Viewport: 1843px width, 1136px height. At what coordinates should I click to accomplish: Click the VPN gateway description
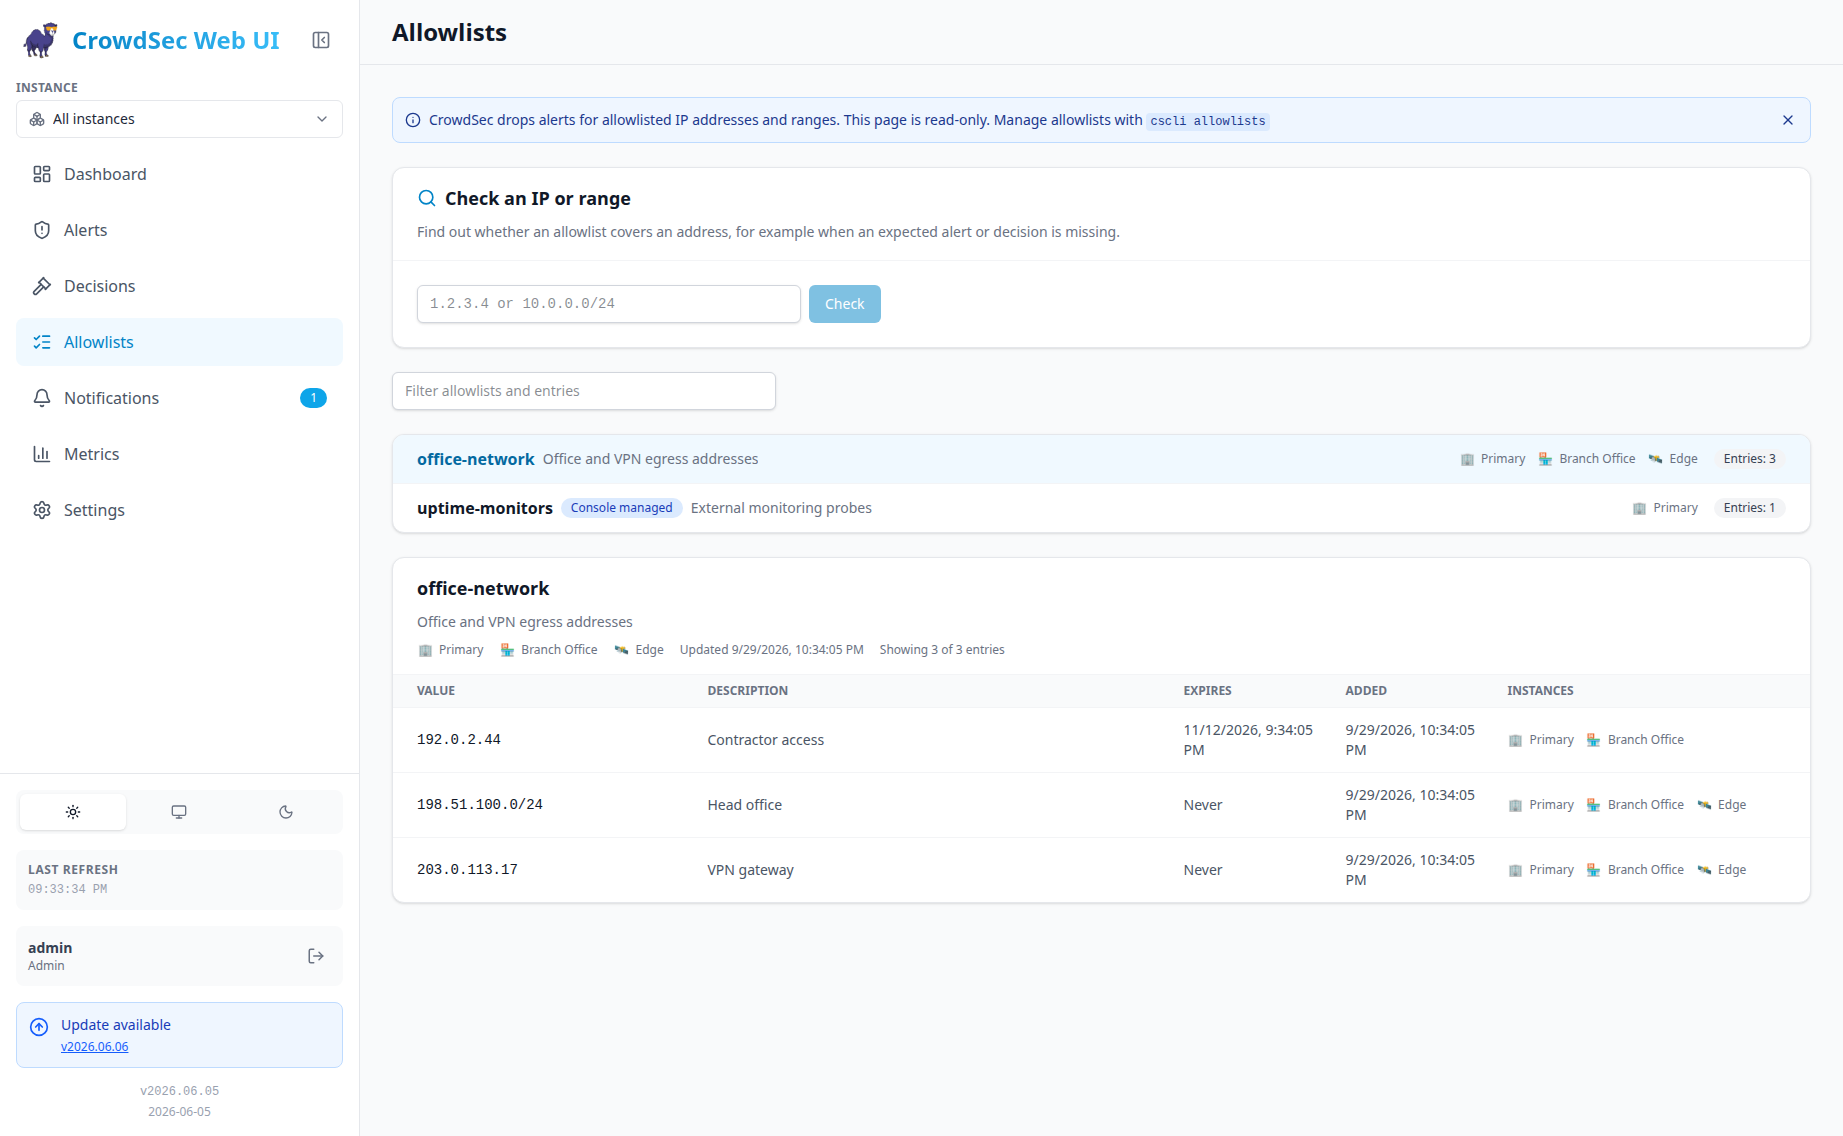(x=751, y=870)
